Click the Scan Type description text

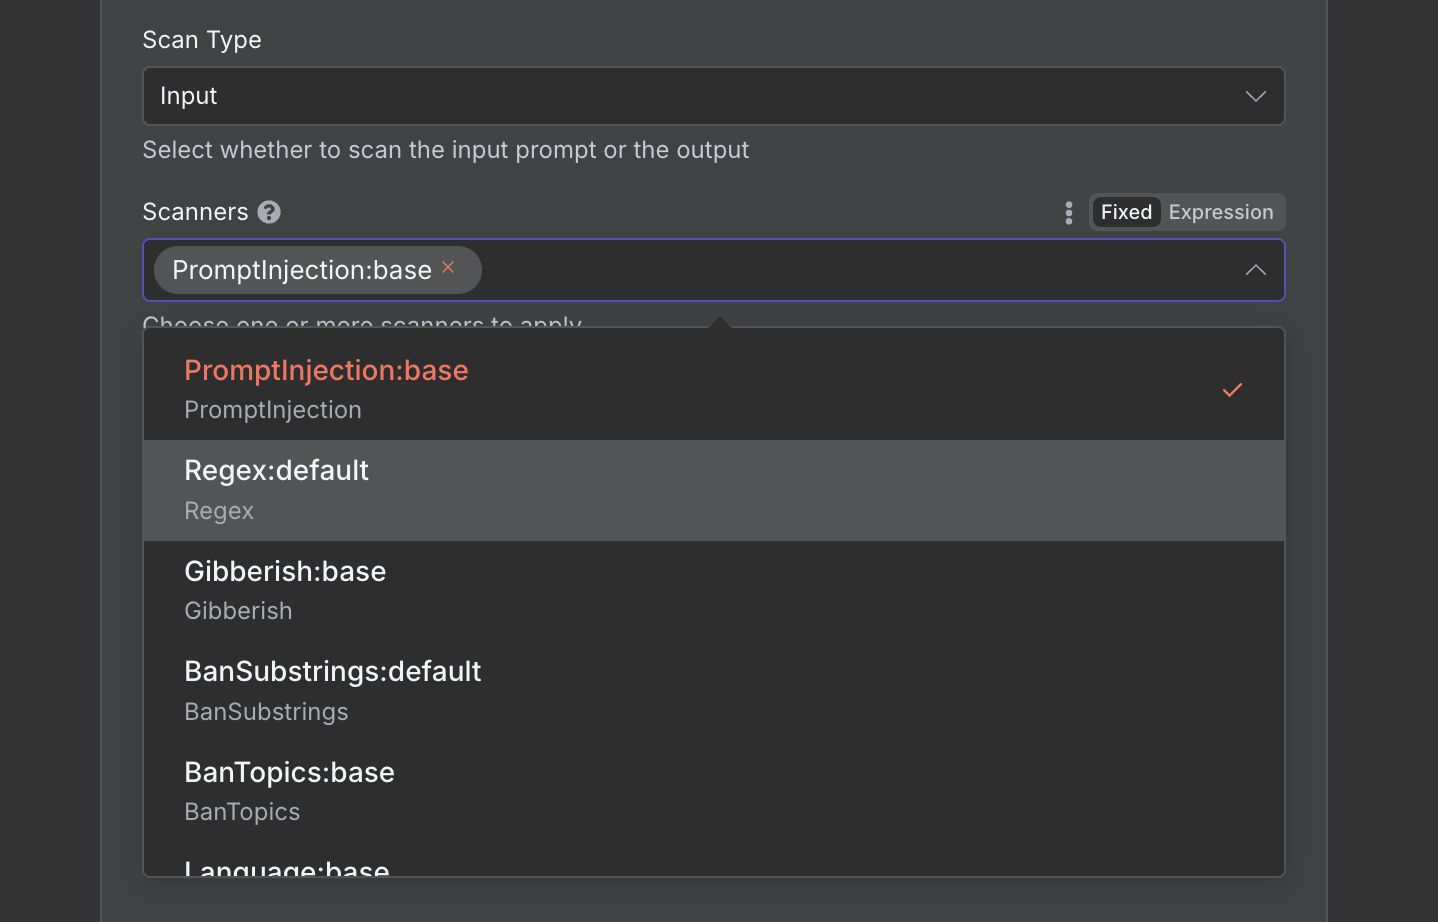pyautogui.click(x=445, y=150)
